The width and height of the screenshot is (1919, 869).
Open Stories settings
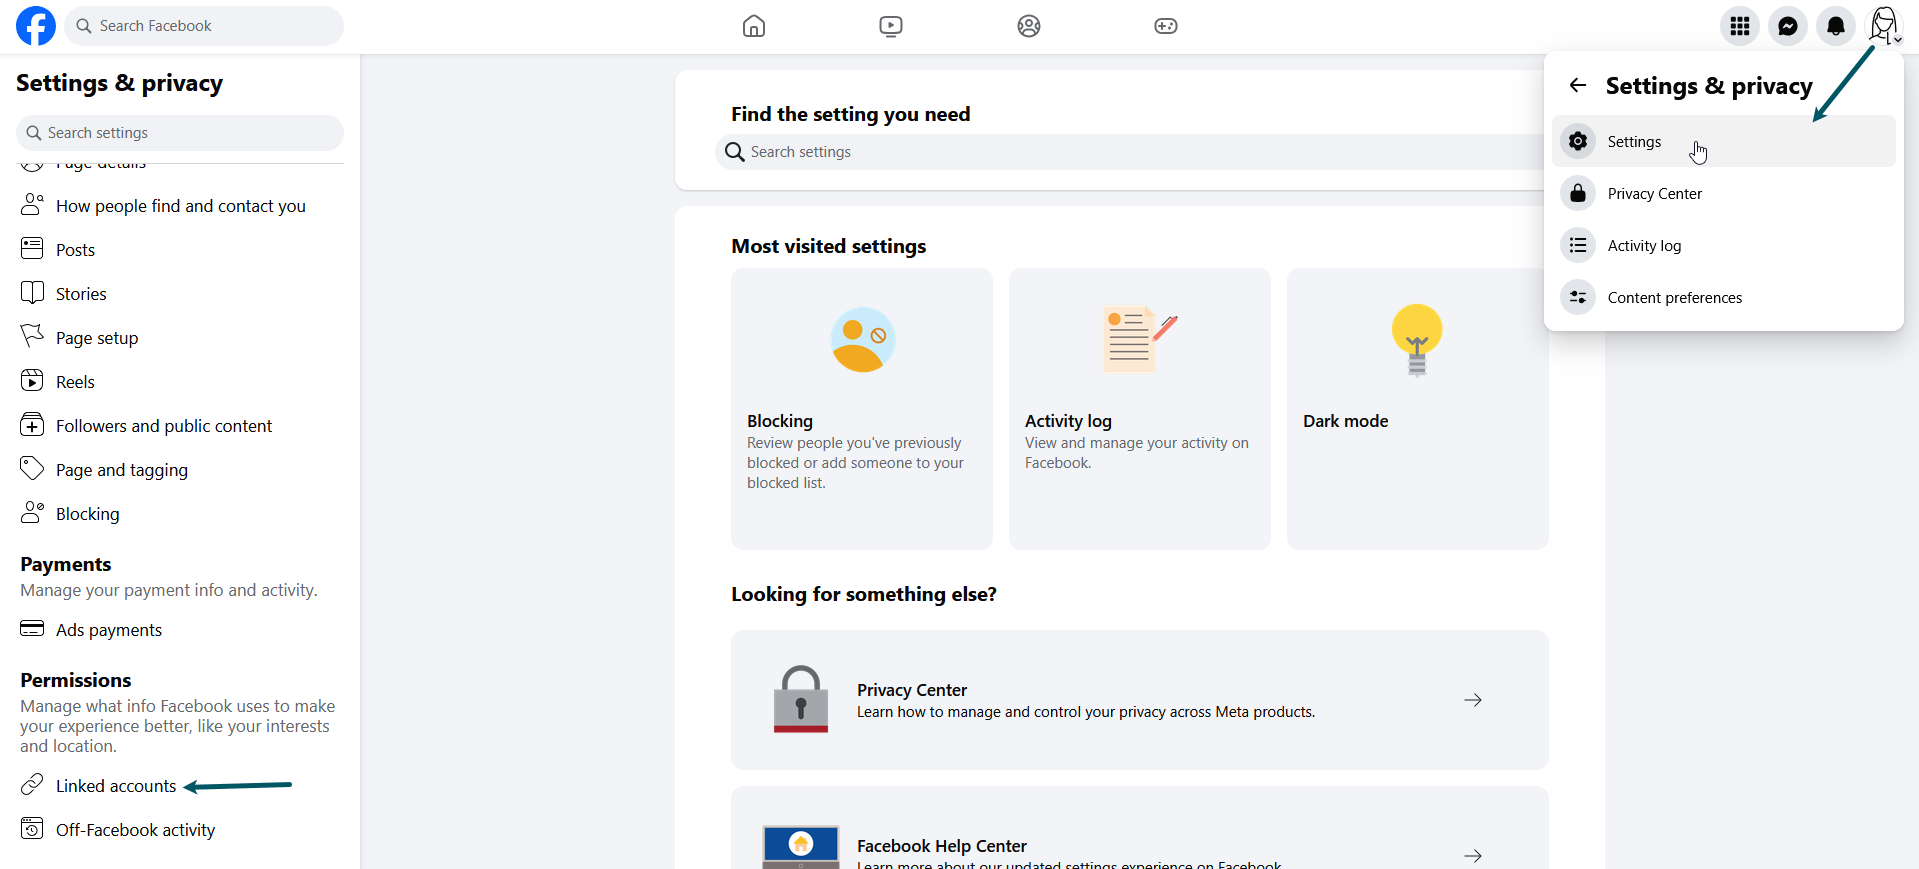tap(180, 294)
